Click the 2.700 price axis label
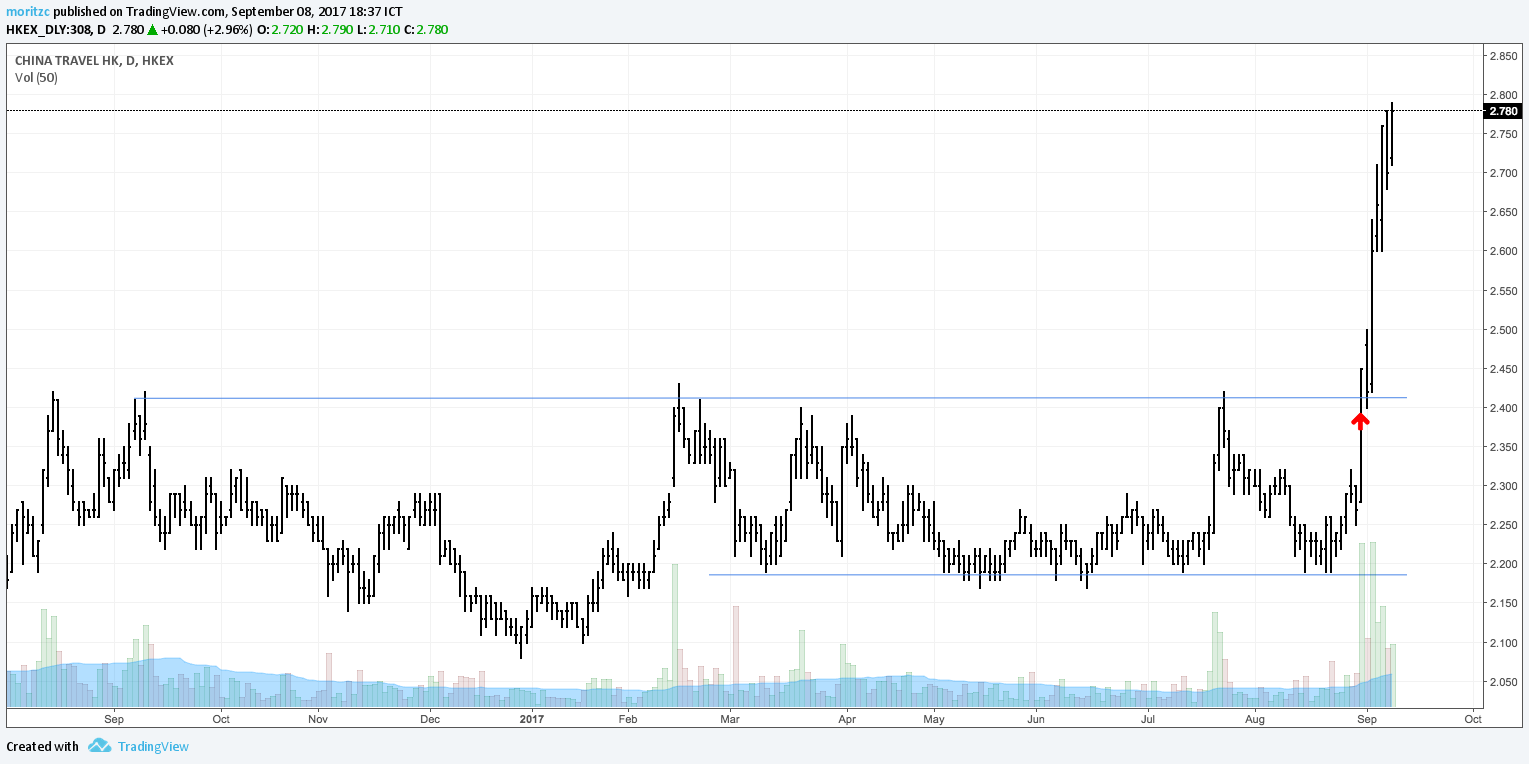Viewport: 1529px width, 764px height. pyautogui.click(x=1504, y=173)
